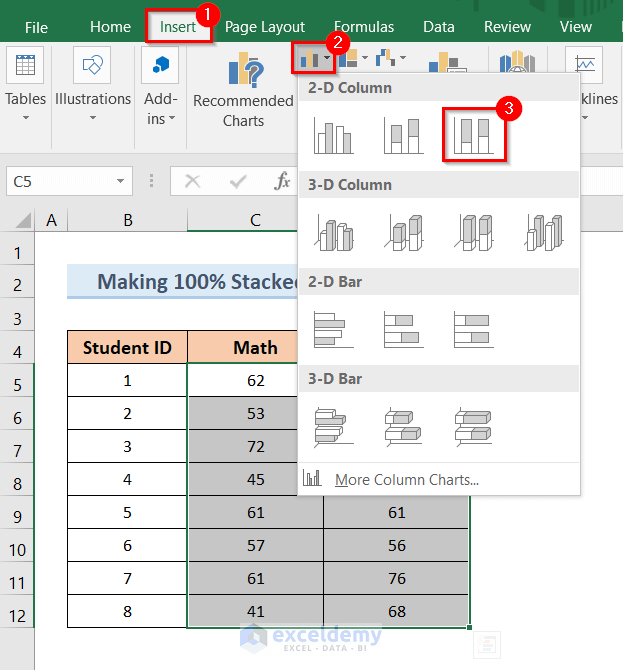Switch to the Insert tab

[x=178, y=27]
